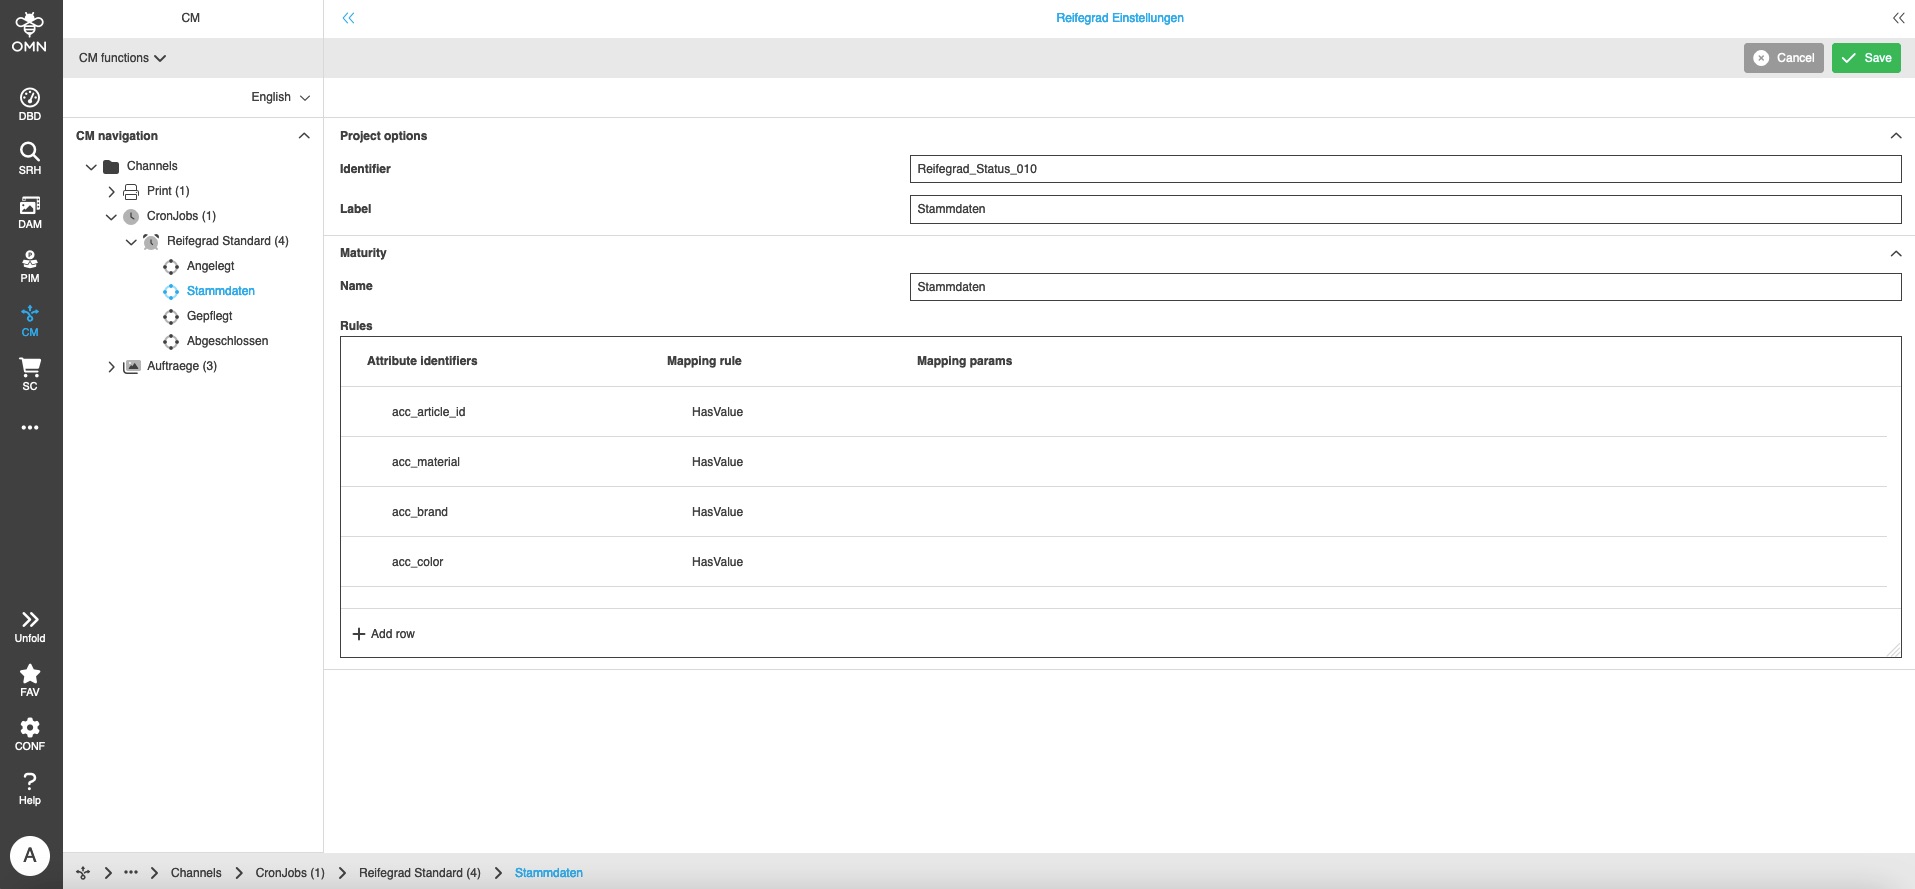
Task: Unfold the sidebar navigation
Action: 30,627
